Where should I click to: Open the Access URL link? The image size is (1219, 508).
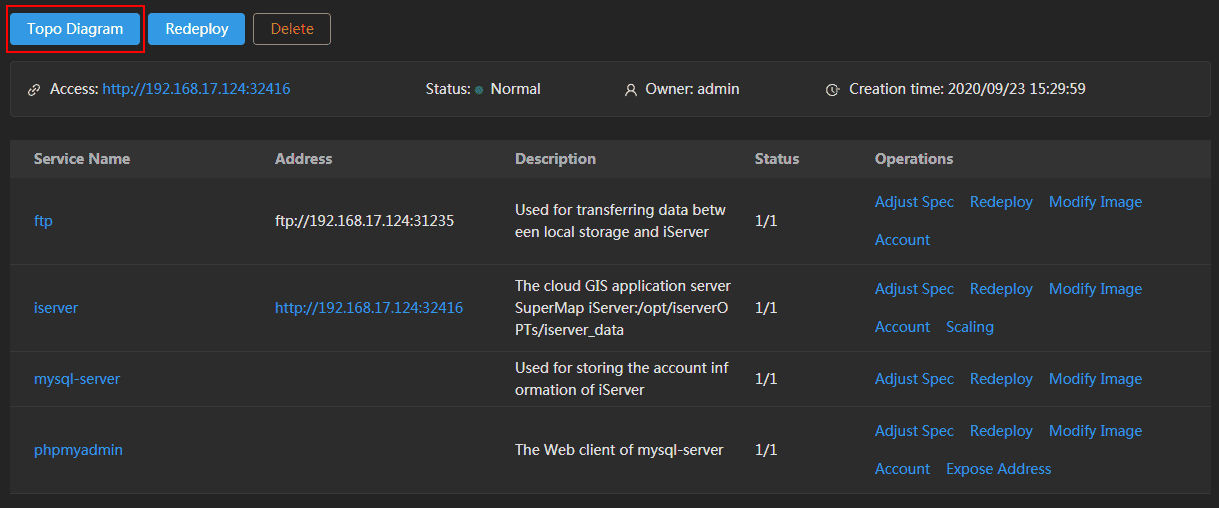pos(196,89)
